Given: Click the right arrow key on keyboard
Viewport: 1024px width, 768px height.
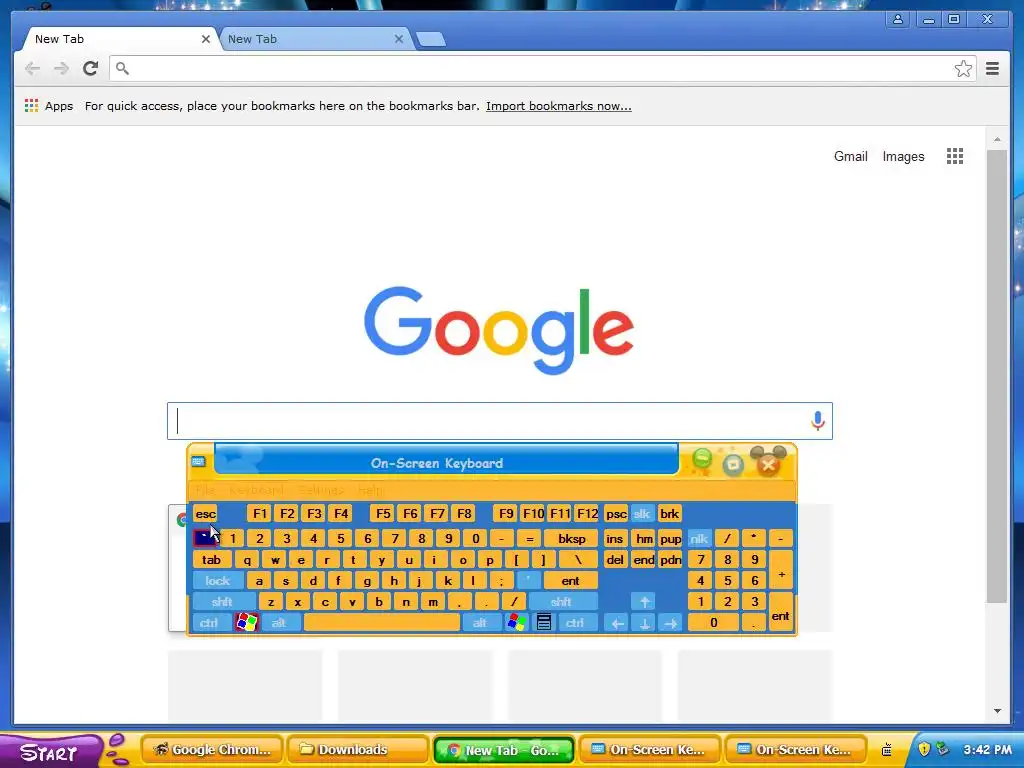Looking at the screenshot, I should click(x=671, y=623).
